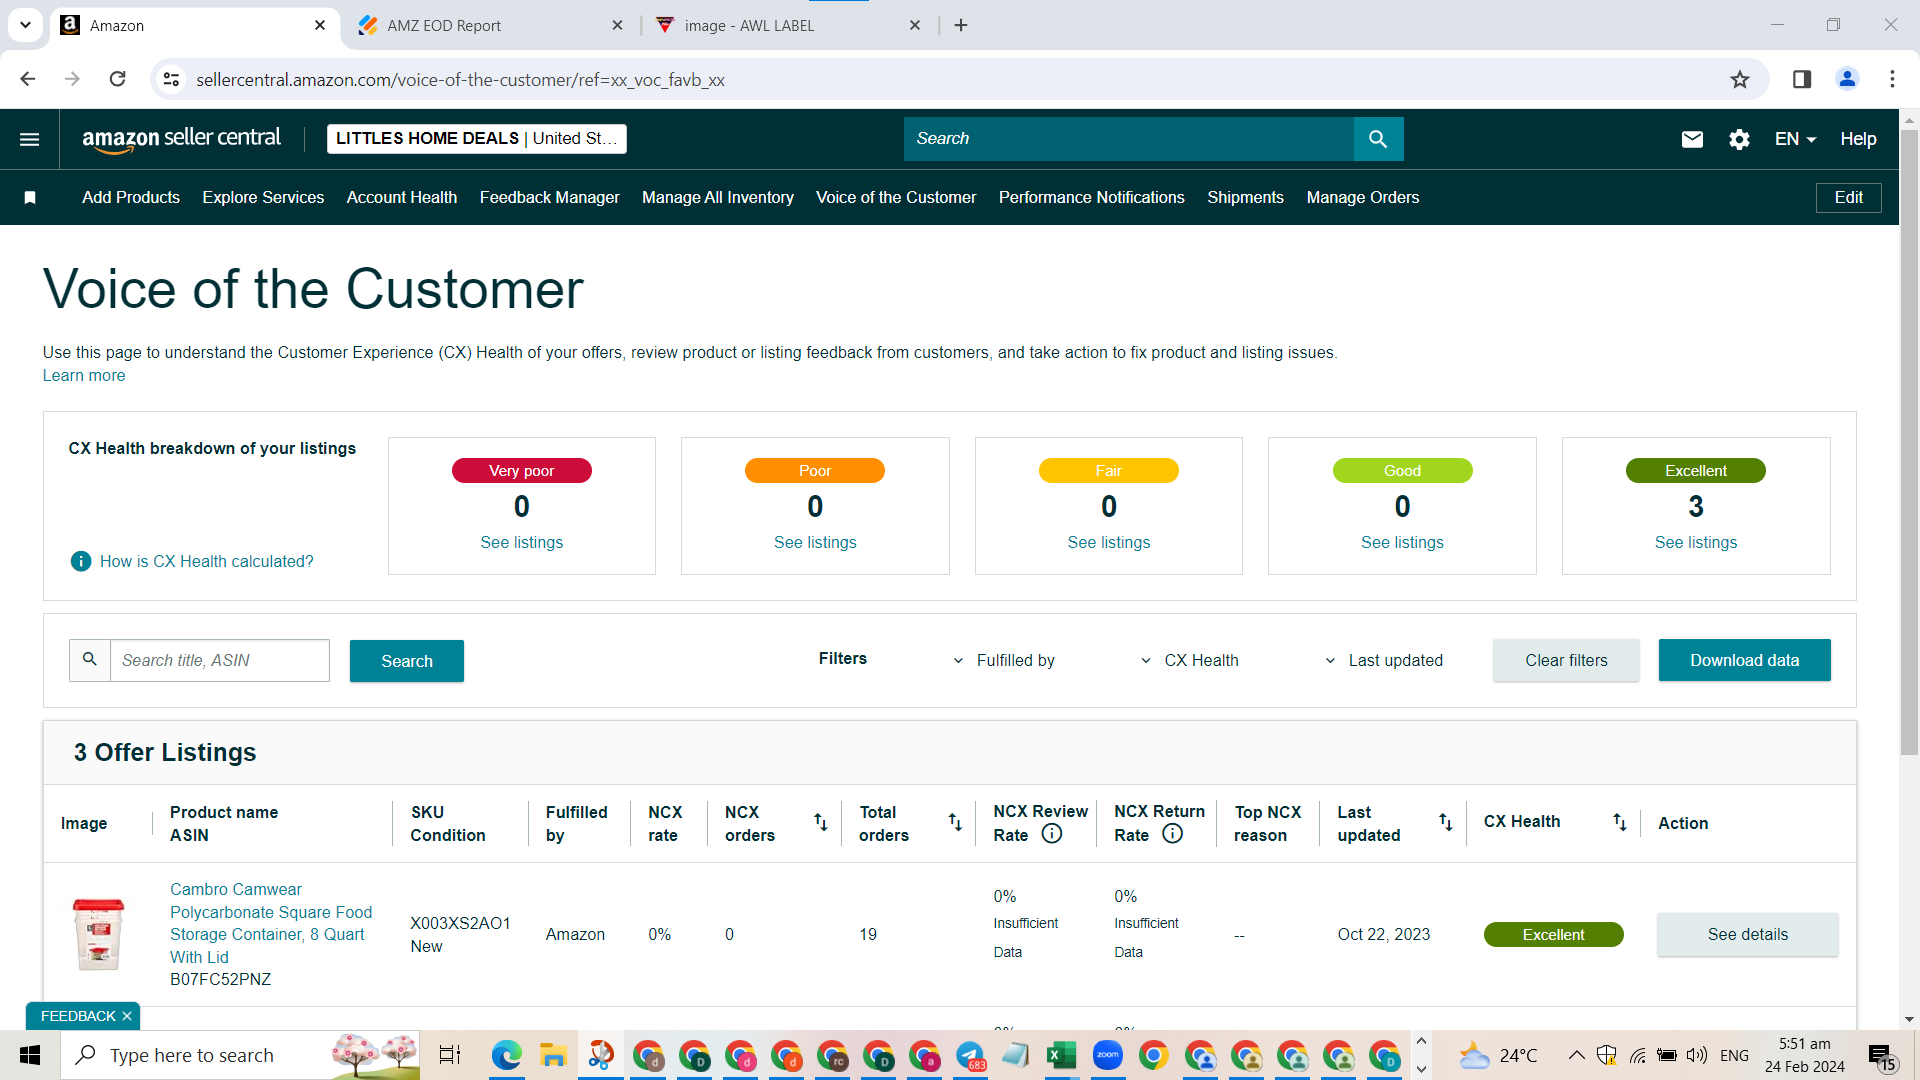Open Chrome profile avatar icon
Viewport: 1920px width, 1080px height.
point(1847,79)
